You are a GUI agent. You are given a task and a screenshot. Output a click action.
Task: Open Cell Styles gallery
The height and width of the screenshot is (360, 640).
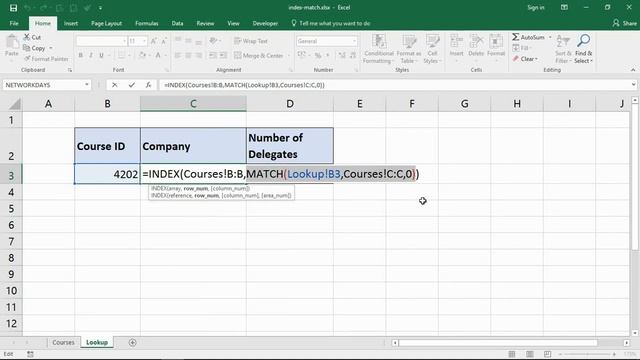pyautogui.click(x=432, y=49)
